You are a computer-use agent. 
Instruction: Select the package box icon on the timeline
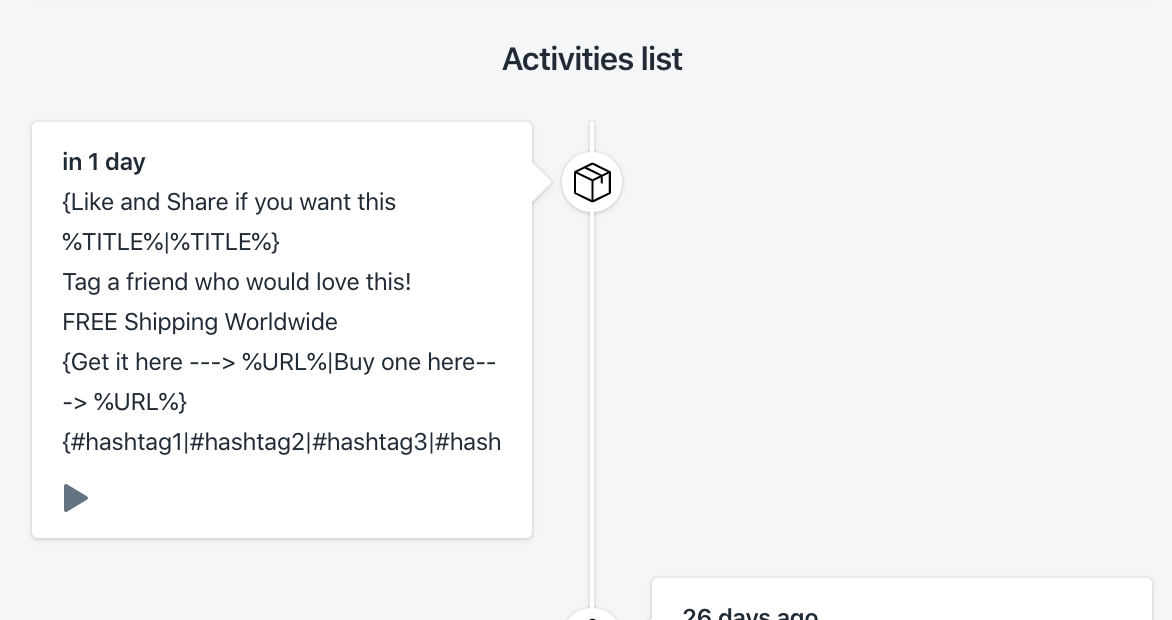tap(592, 182)
